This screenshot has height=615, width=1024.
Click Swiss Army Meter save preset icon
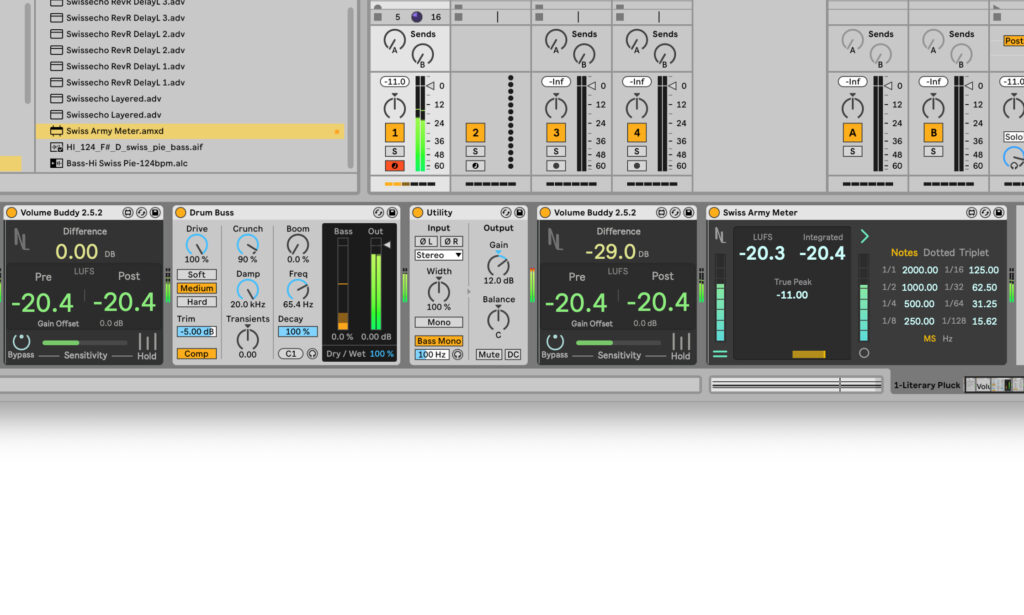[x=999, y=213]
